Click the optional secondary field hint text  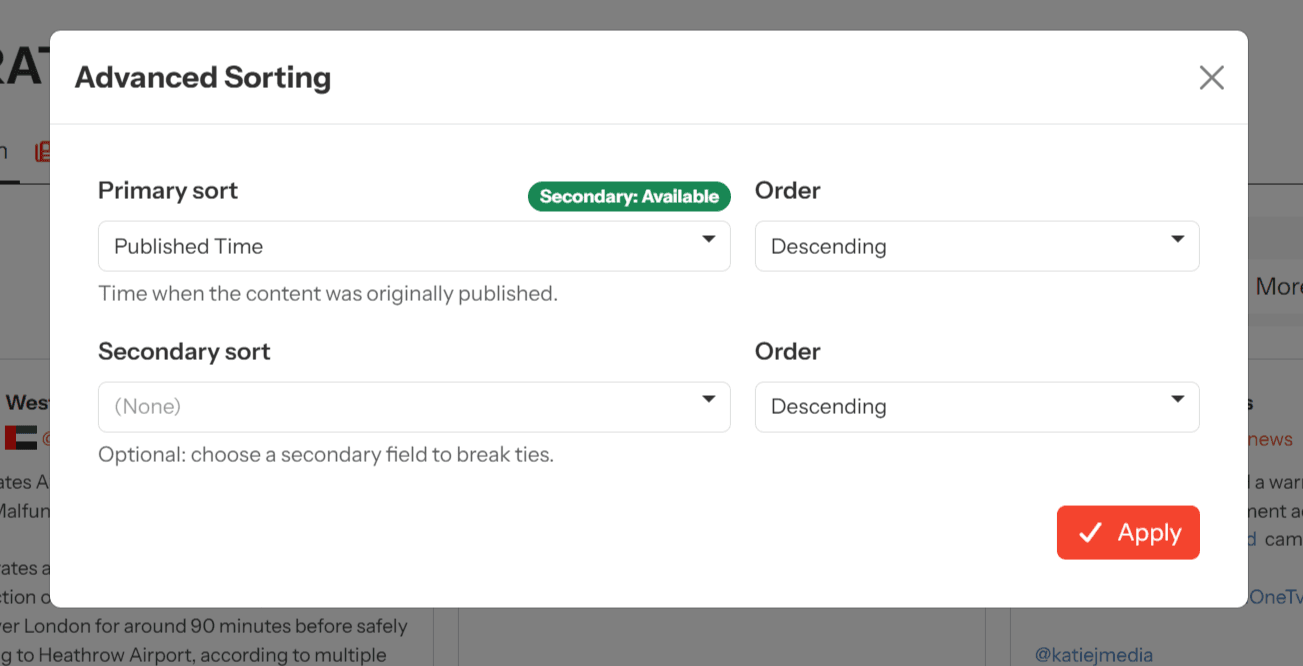(325, 455)
